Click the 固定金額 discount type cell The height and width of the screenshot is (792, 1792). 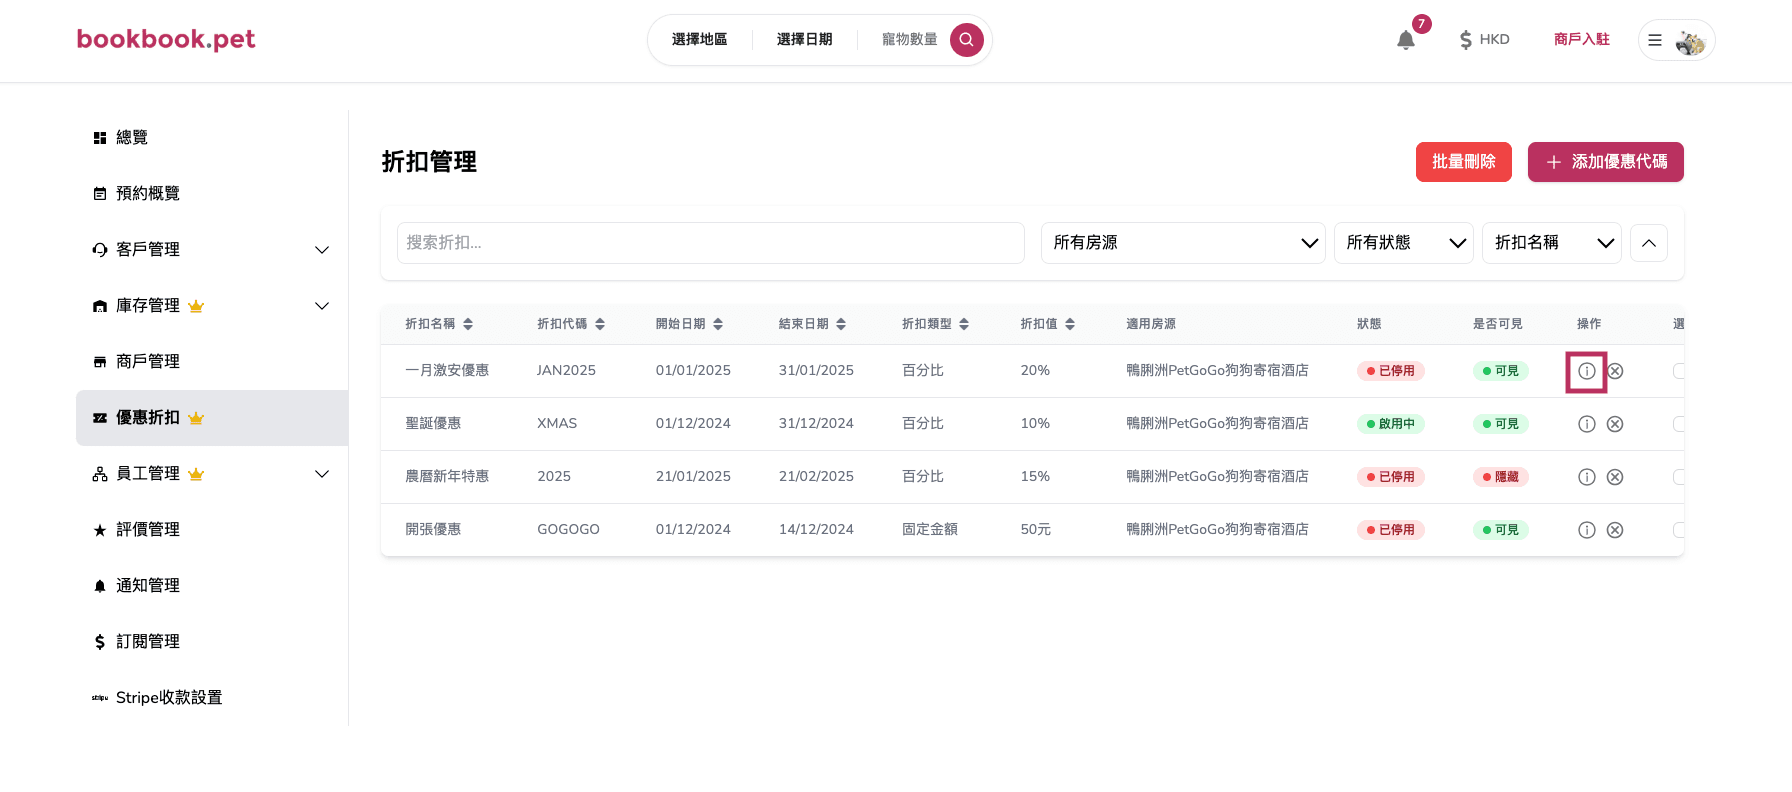tap(930, 530)
